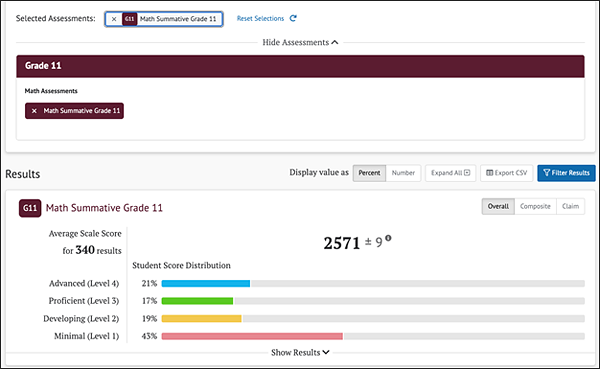Click the 17% Proficient value

click(x=149, y=301)
